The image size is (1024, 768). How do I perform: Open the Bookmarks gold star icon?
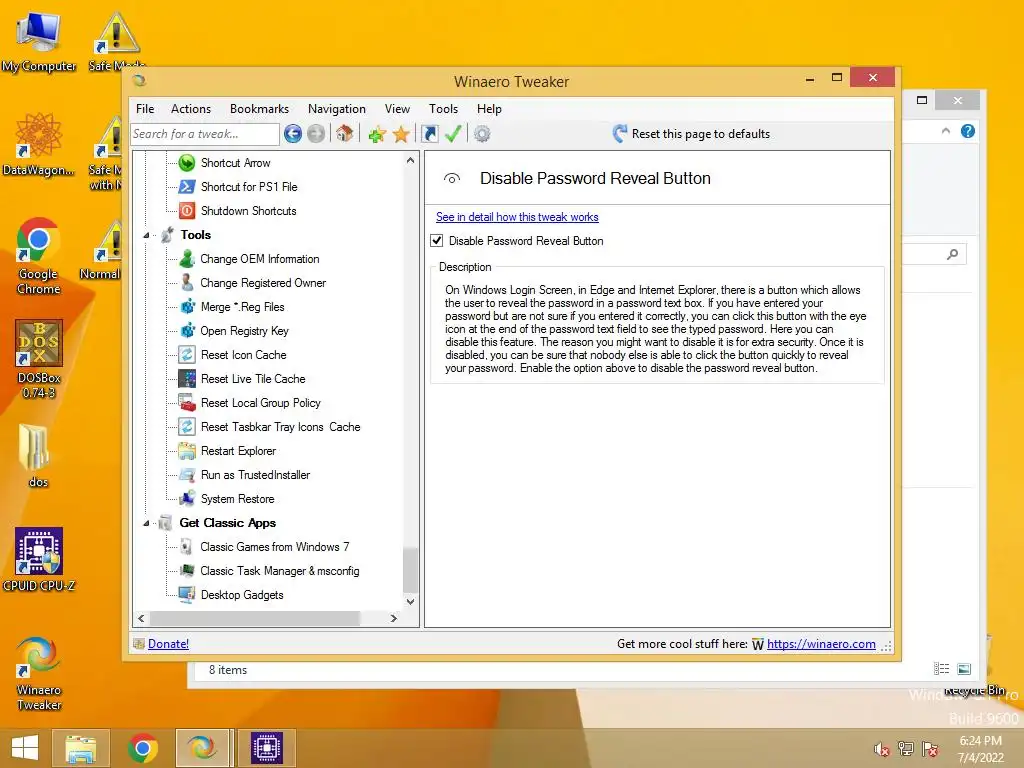[x=401, y=135]
